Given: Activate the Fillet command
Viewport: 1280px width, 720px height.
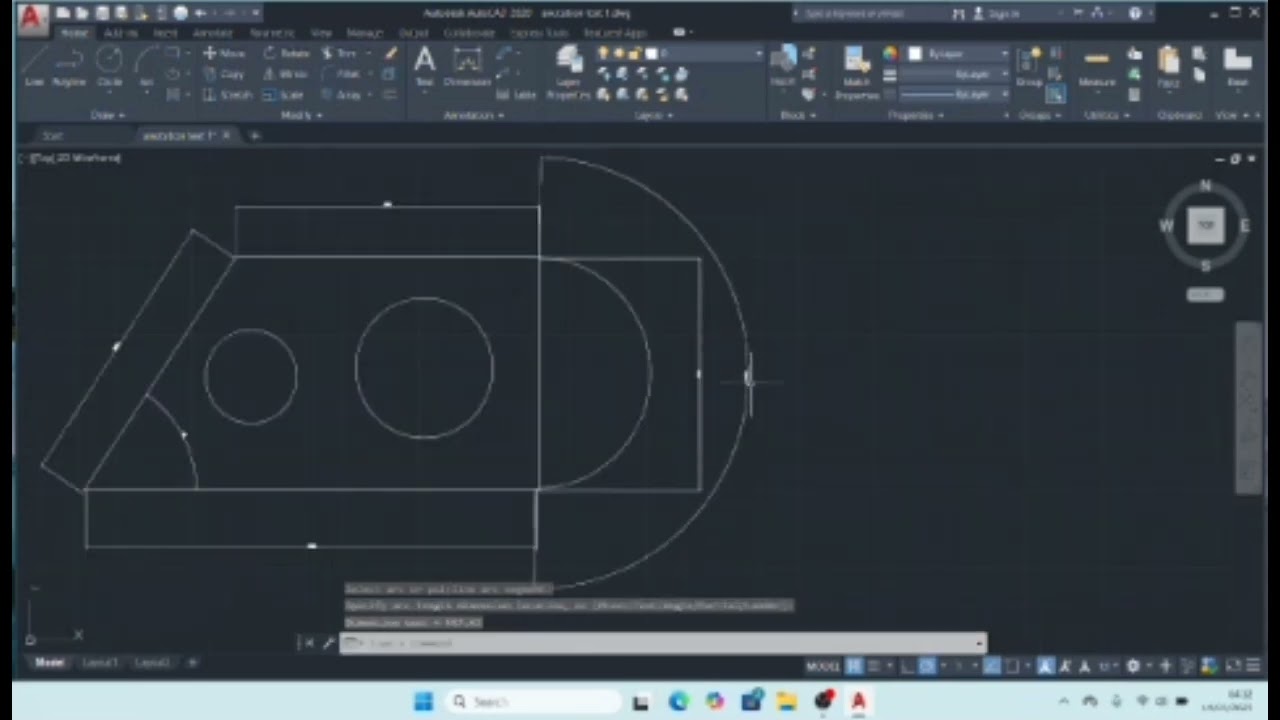Looking at the screenshot, I should (340, 74).
